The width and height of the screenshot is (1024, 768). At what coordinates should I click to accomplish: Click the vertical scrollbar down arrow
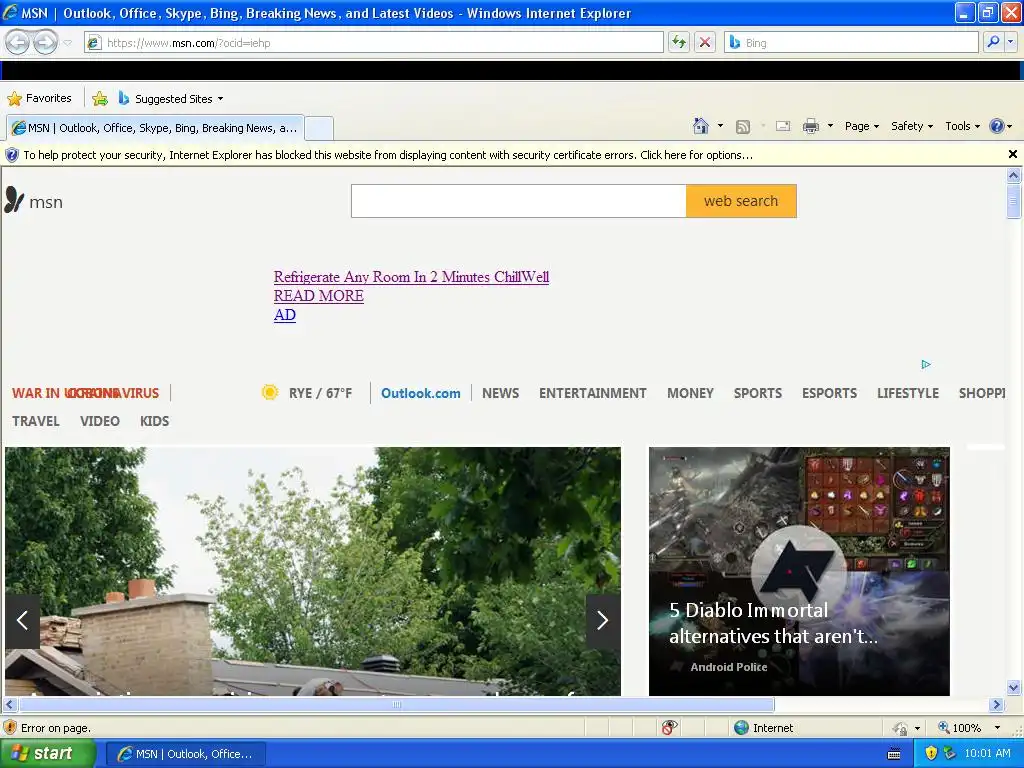pyautogui.click(x=1013, y=687)
